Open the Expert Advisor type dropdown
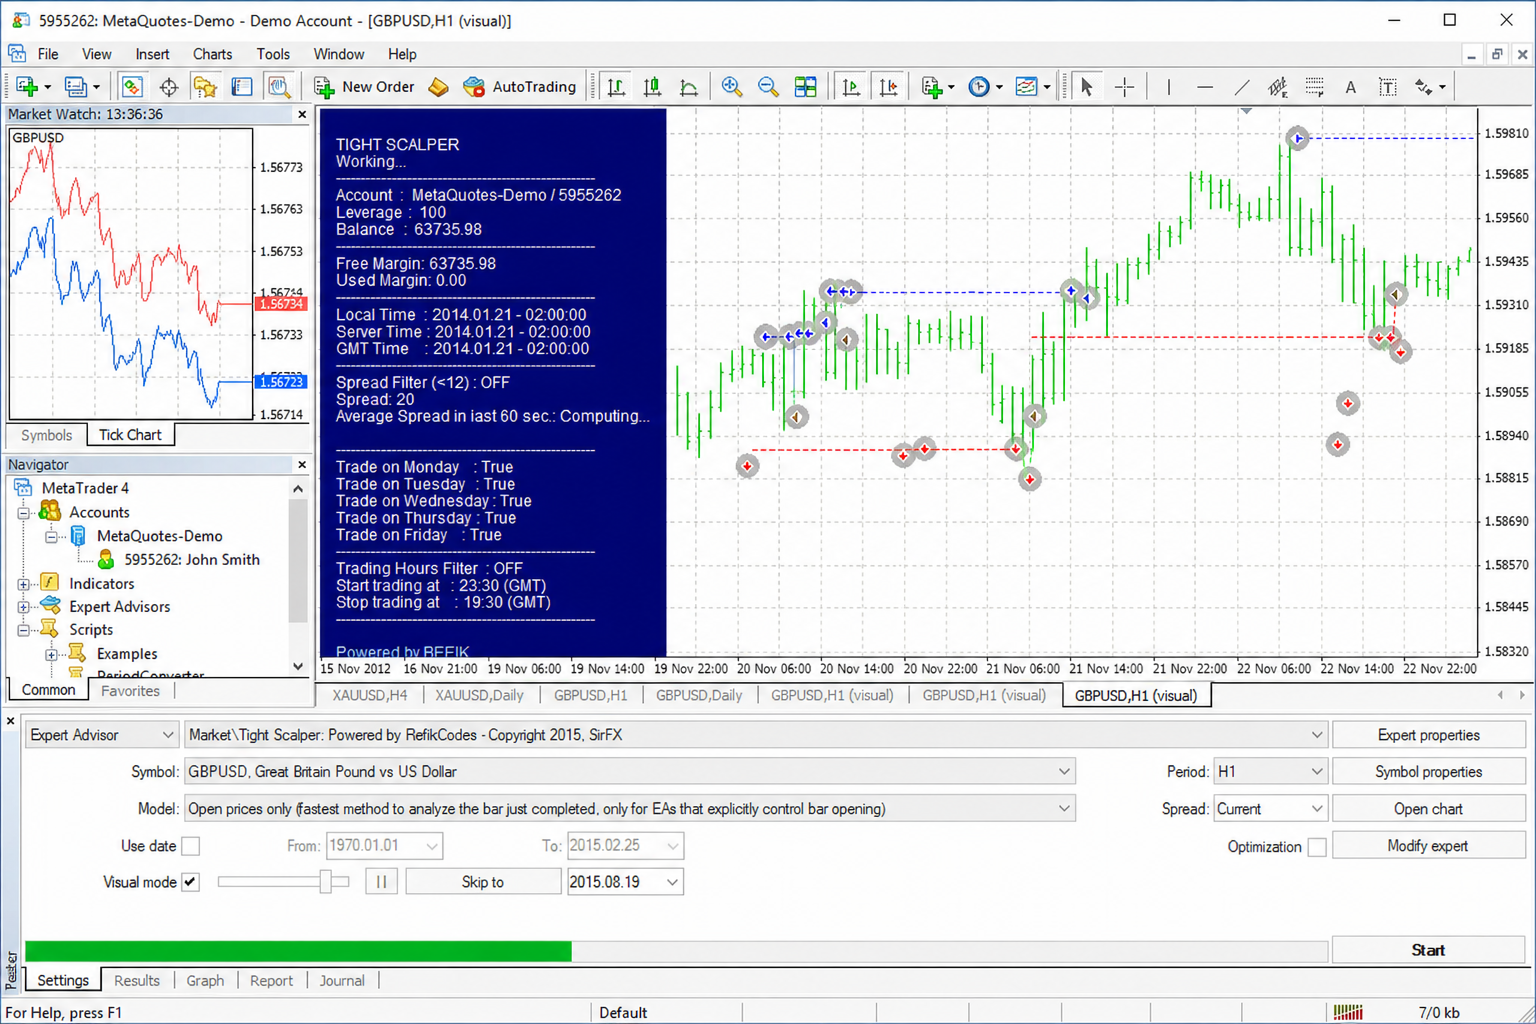This screenshot has height=1024, width=1536. click(101, 735)
